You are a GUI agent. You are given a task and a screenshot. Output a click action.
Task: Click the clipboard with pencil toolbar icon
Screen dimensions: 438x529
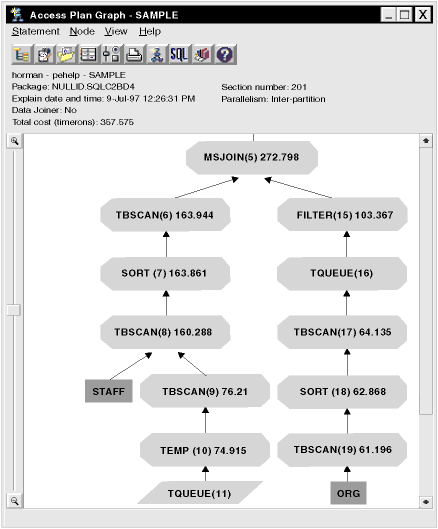pos(45,54)
